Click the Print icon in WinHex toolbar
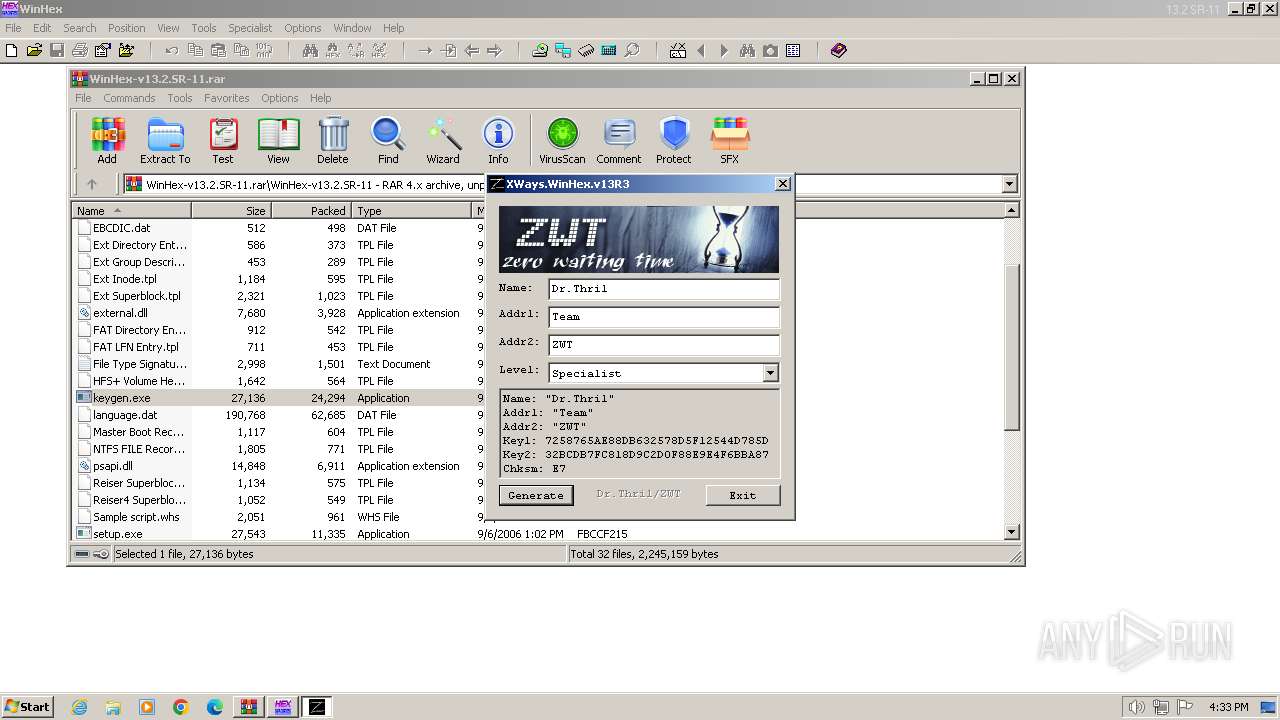This screenshot has width=1280, height=720. pyautogui.click(x=80, y=50)
